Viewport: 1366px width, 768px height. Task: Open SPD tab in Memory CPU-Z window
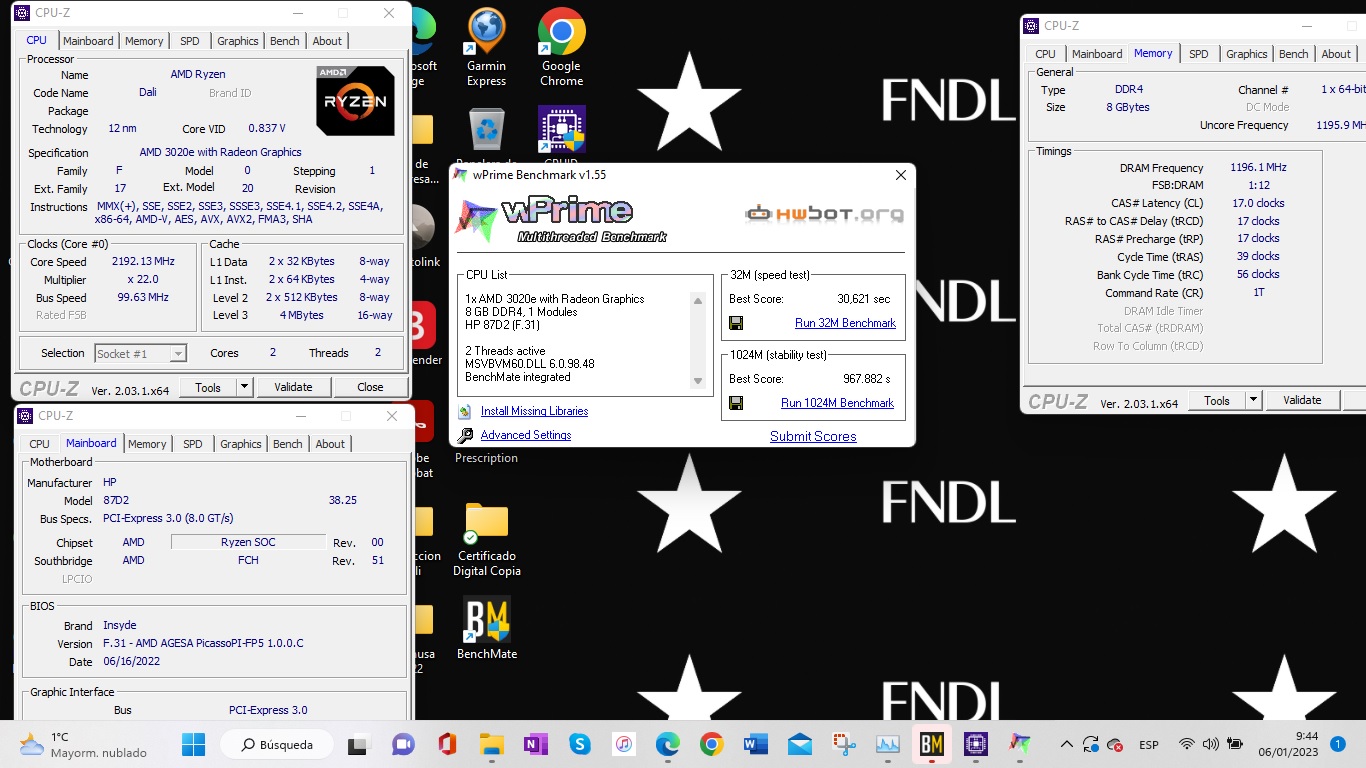coord(1199,54)
